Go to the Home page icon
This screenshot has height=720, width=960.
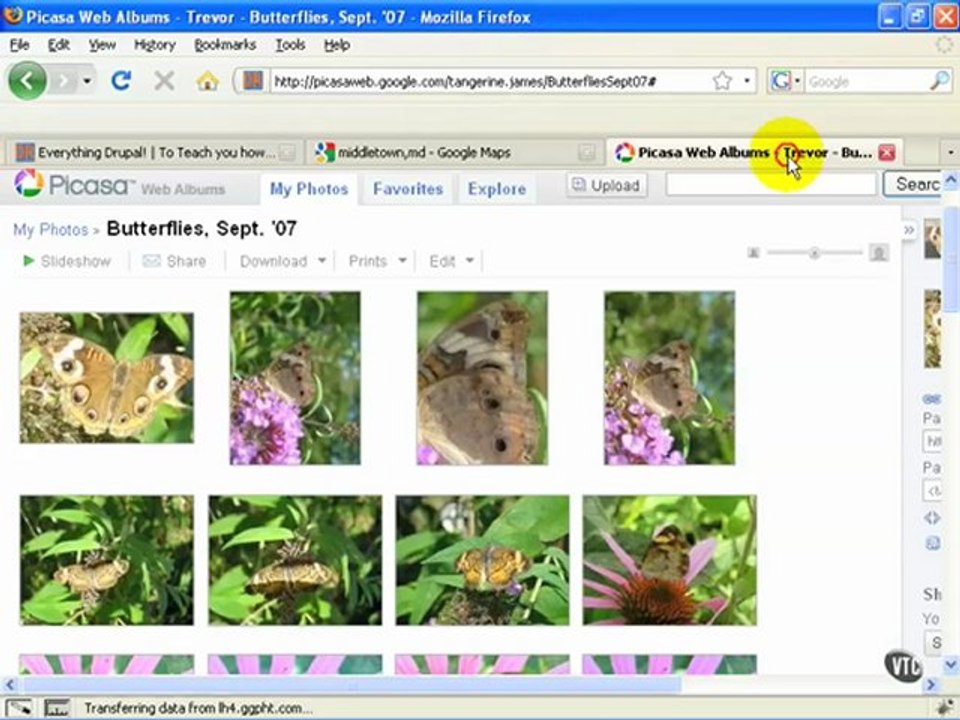tap(208, 81)
